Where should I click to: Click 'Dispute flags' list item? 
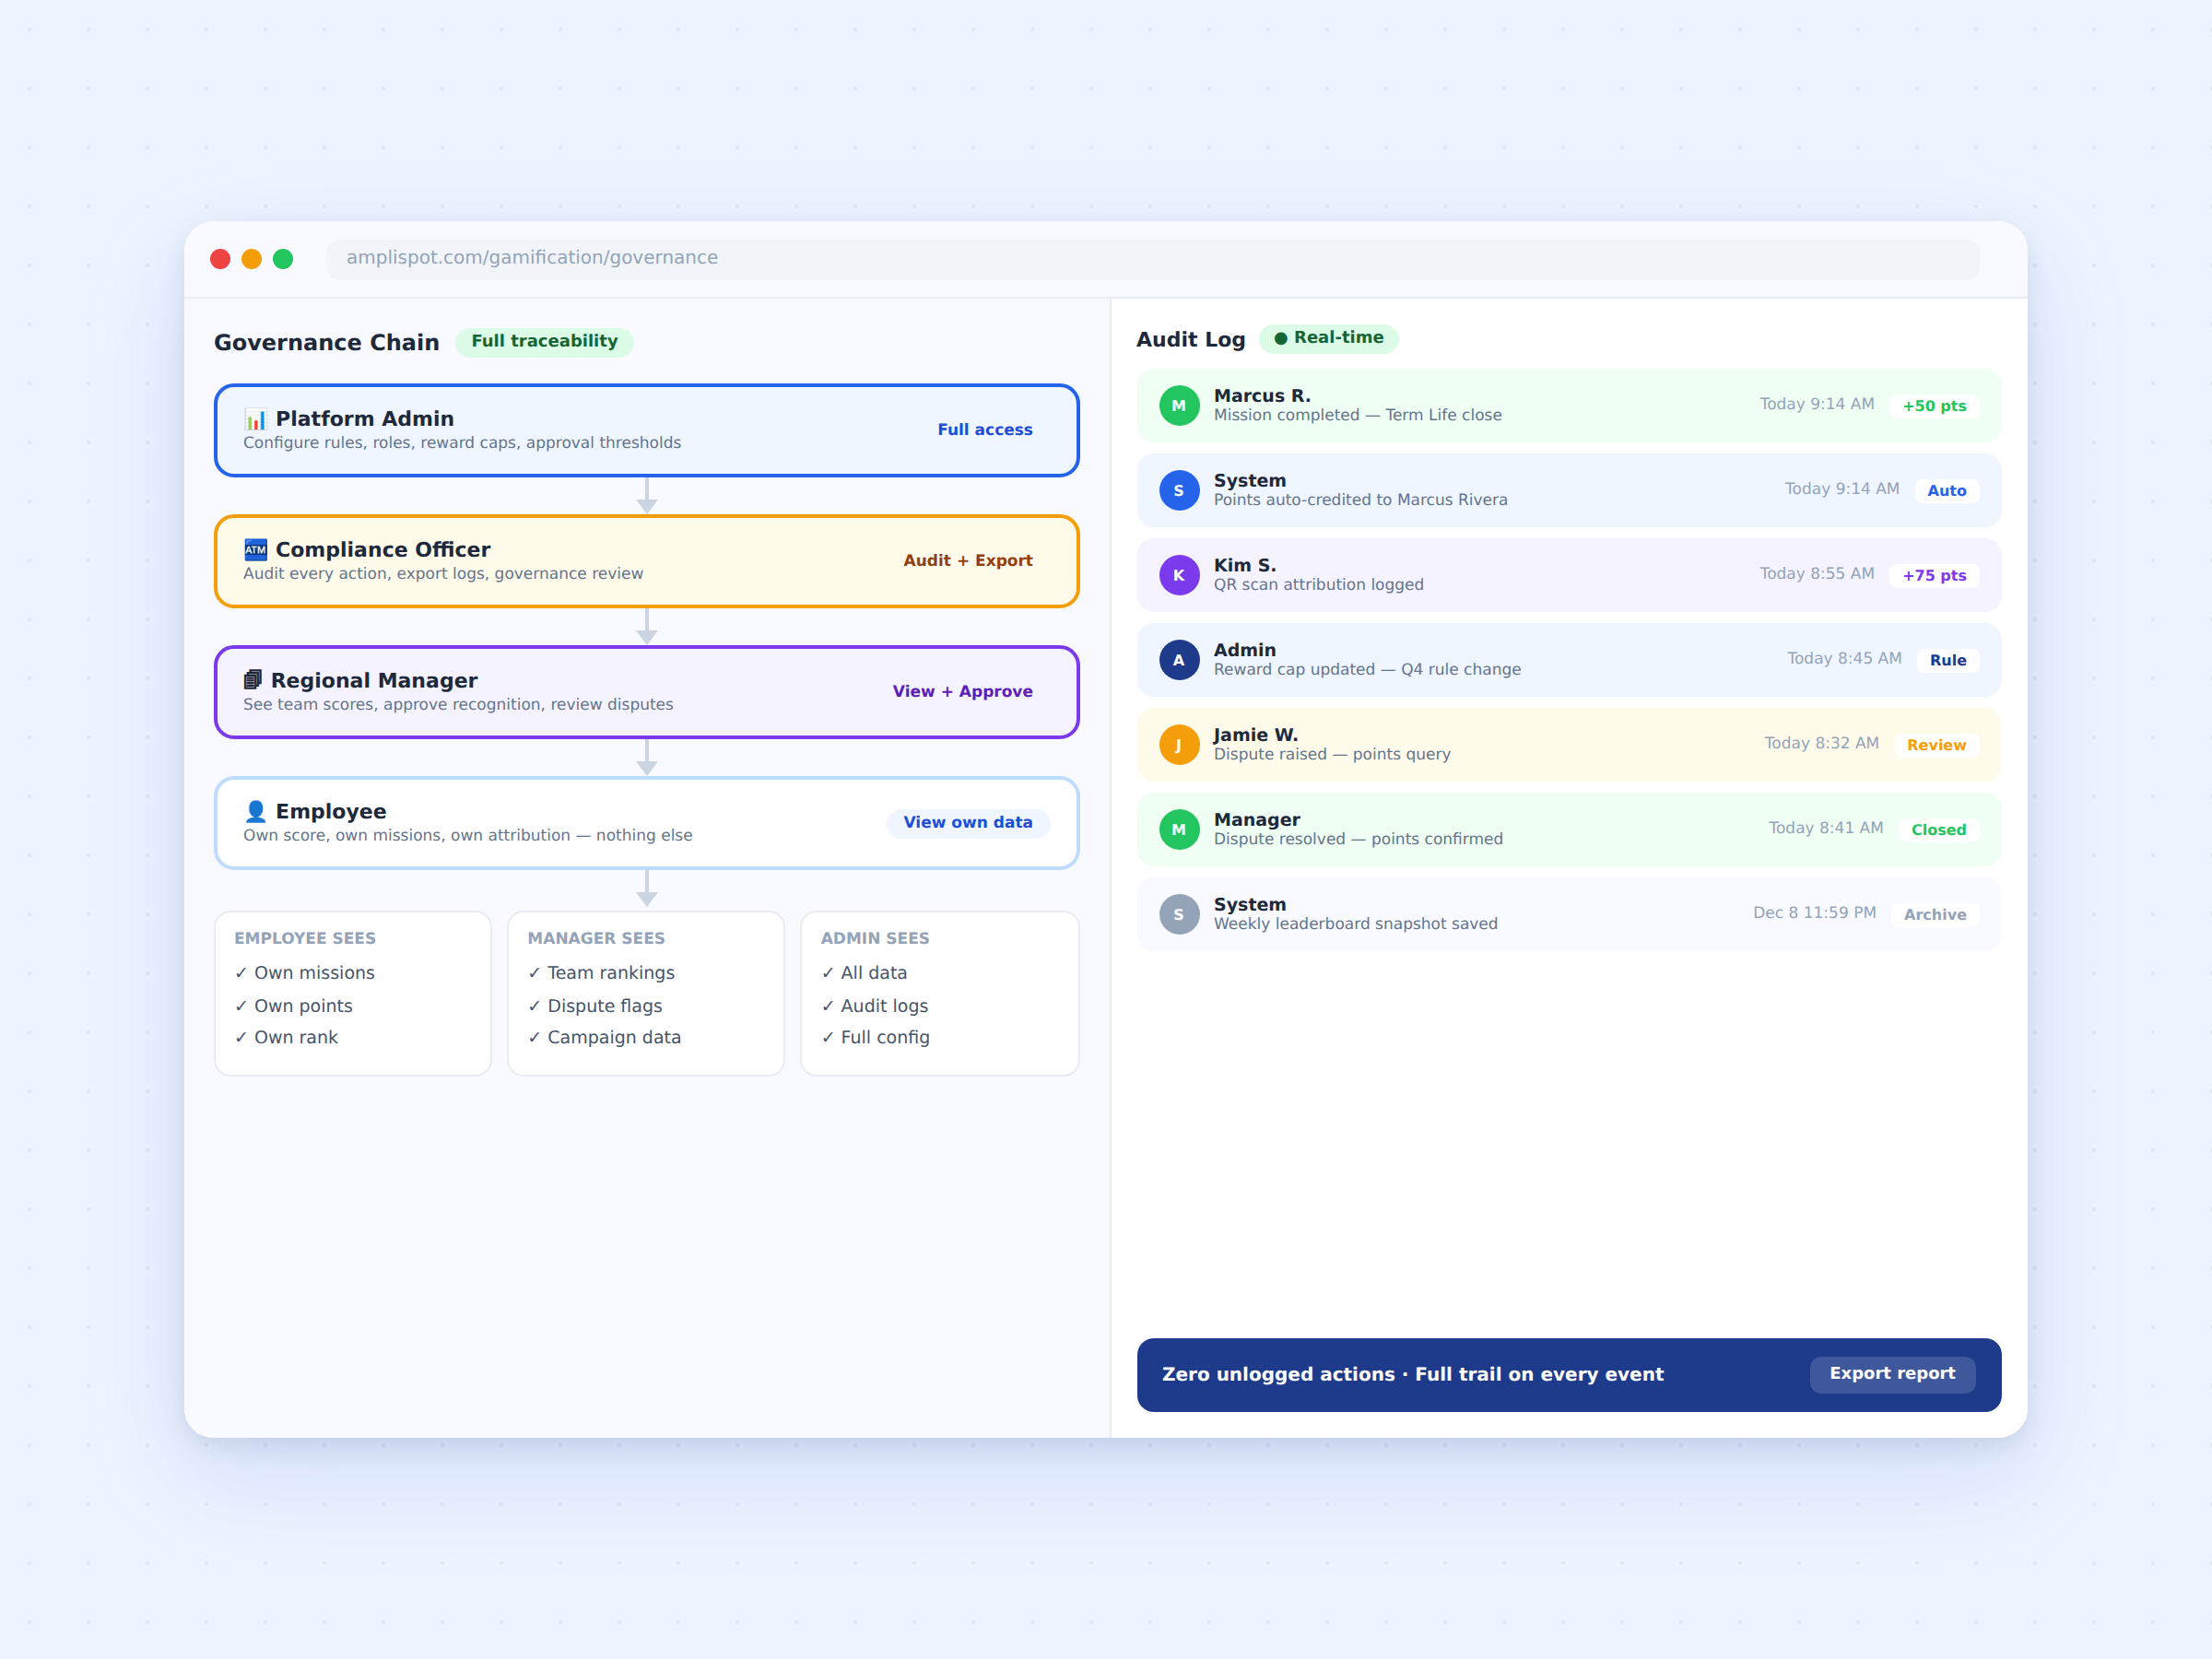(595, 1006)
